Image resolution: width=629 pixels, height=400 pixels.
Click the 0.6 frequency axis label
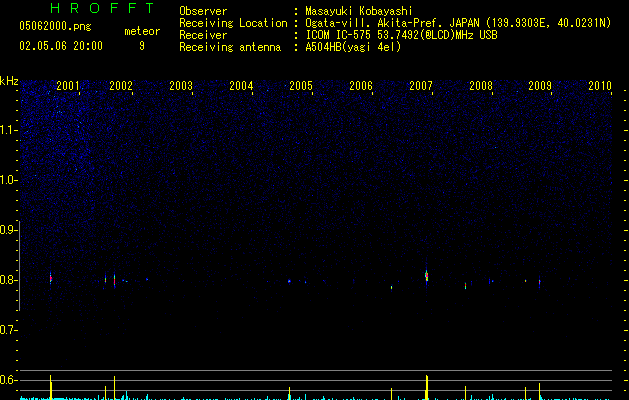[9, 380]
